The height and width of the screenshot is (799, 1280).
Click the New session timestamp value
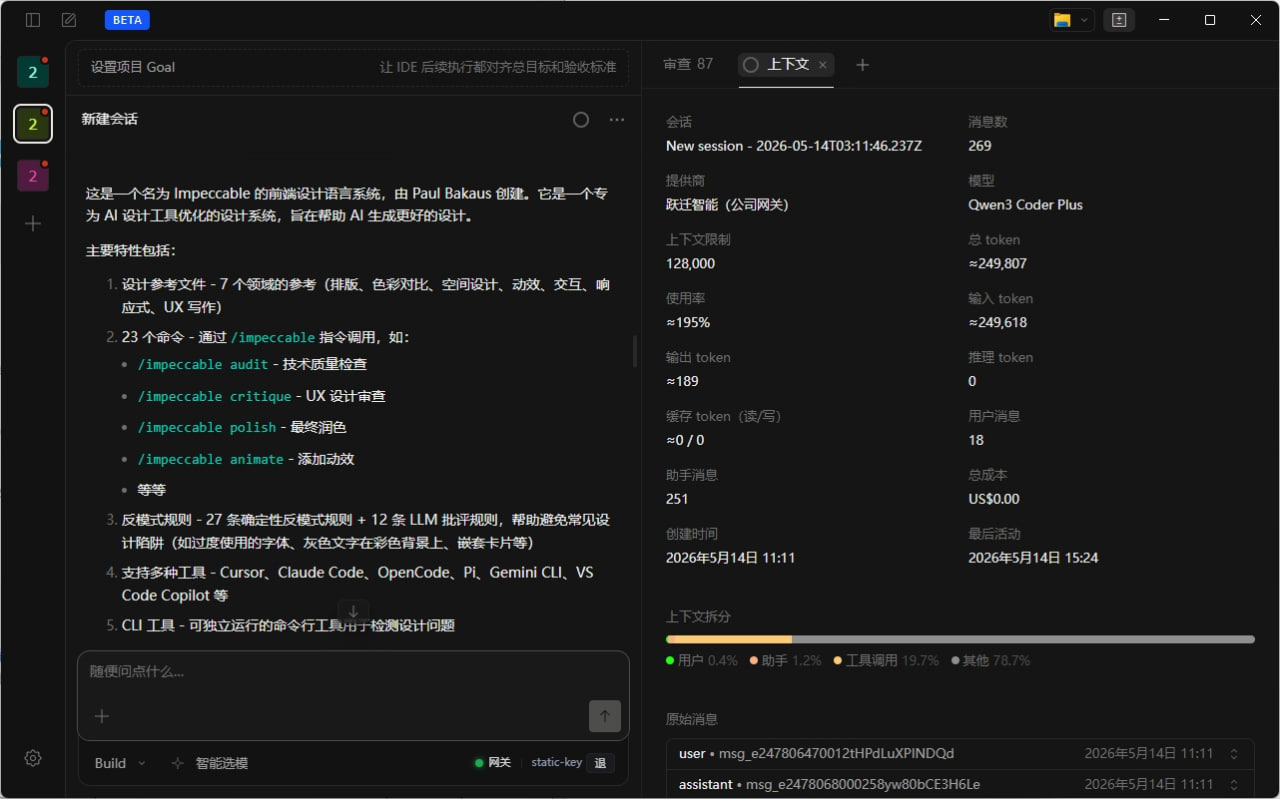point(794,146)
